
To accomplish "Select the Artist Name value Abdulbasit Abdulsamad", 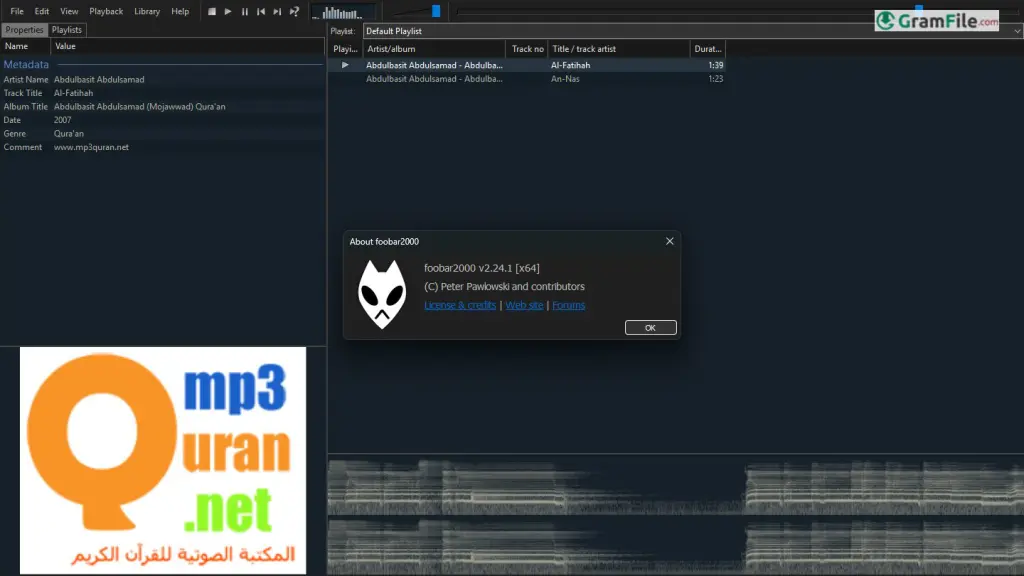I will 99,80.
